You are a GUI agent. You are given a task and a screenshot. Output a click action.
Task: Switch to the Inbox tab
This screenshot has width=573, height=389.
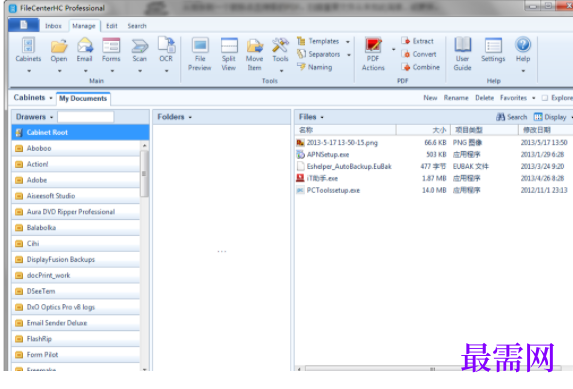pyautogui.click(x=53, y=26)
